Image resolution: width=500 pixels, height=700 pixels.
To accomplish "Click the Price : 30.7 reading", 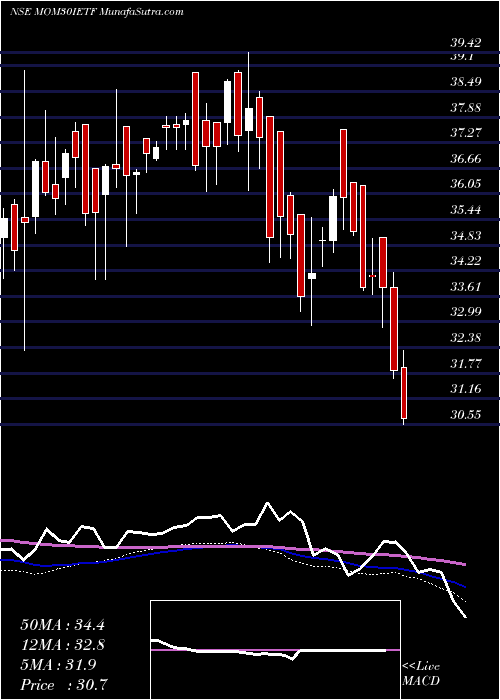I will coord(64,685).
